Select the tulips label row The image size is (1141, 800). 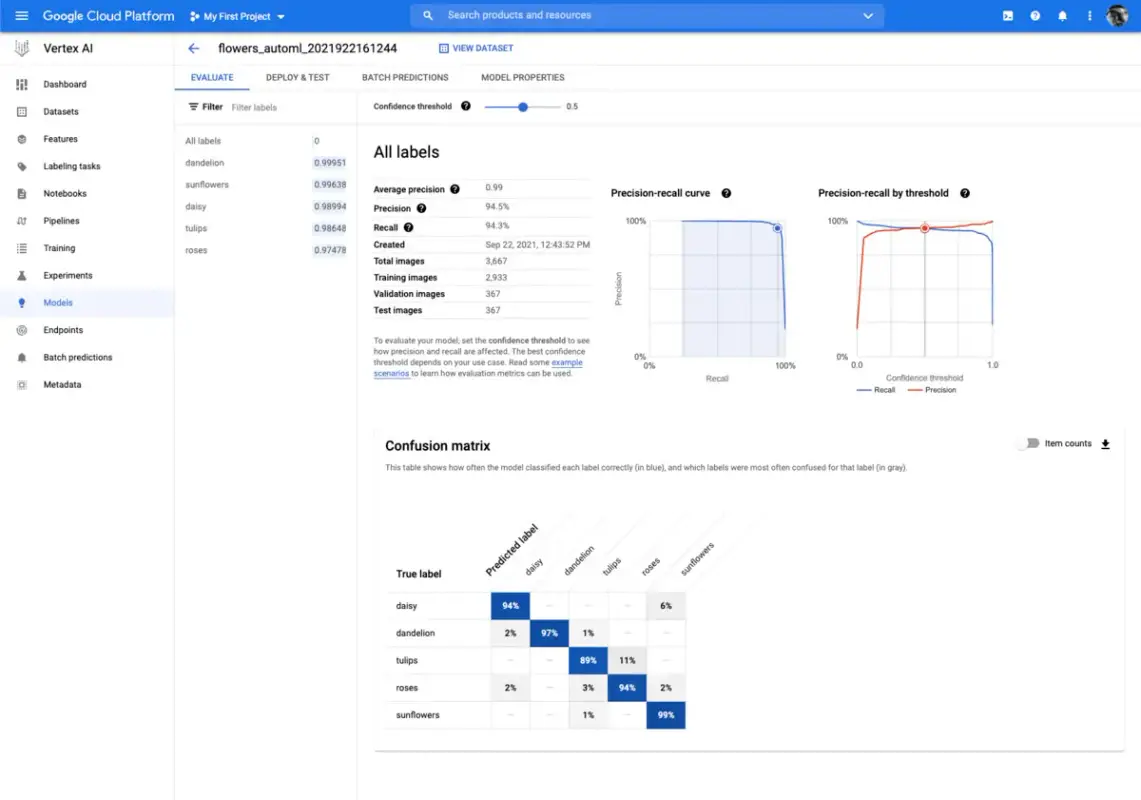tap(265, 229)
